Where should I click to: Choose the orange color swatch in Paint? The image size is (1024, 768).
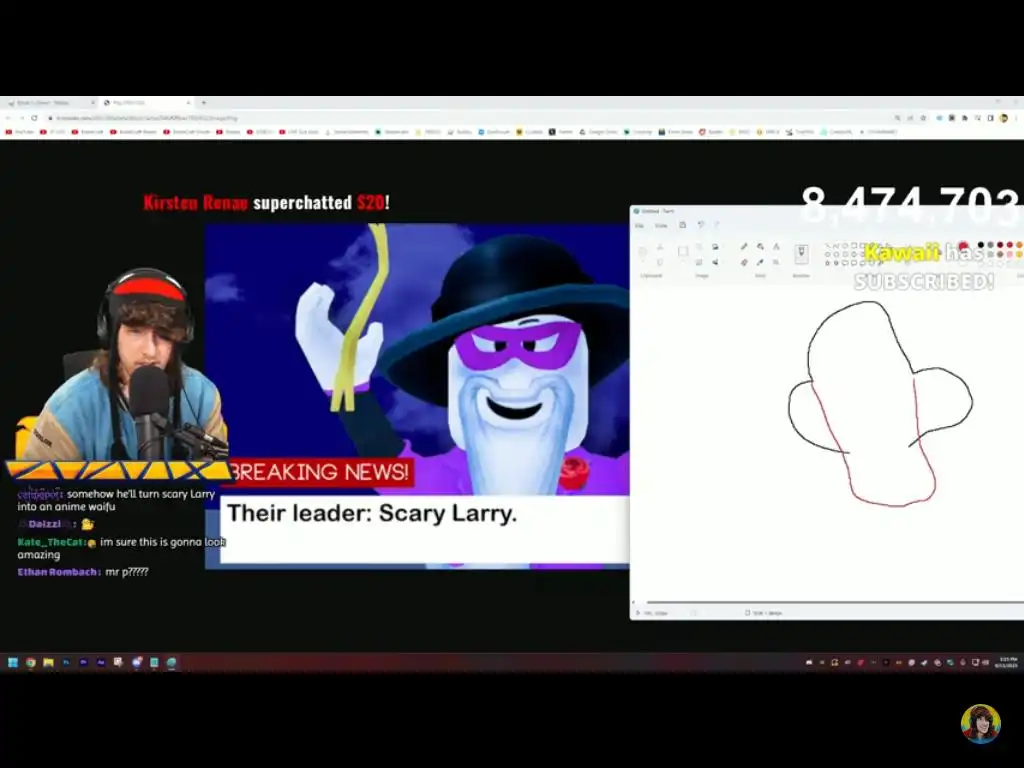pyautogui.click(x=1019, y=245)
